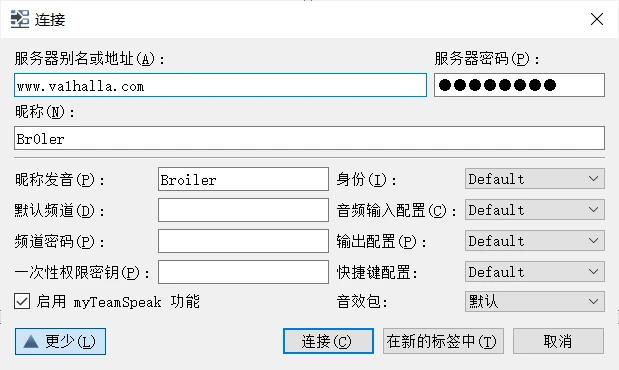Expand the 音频输入配置 dropdown
This screenshot has height=370, width=619.
pyautogui.click(x=535, y=210)
